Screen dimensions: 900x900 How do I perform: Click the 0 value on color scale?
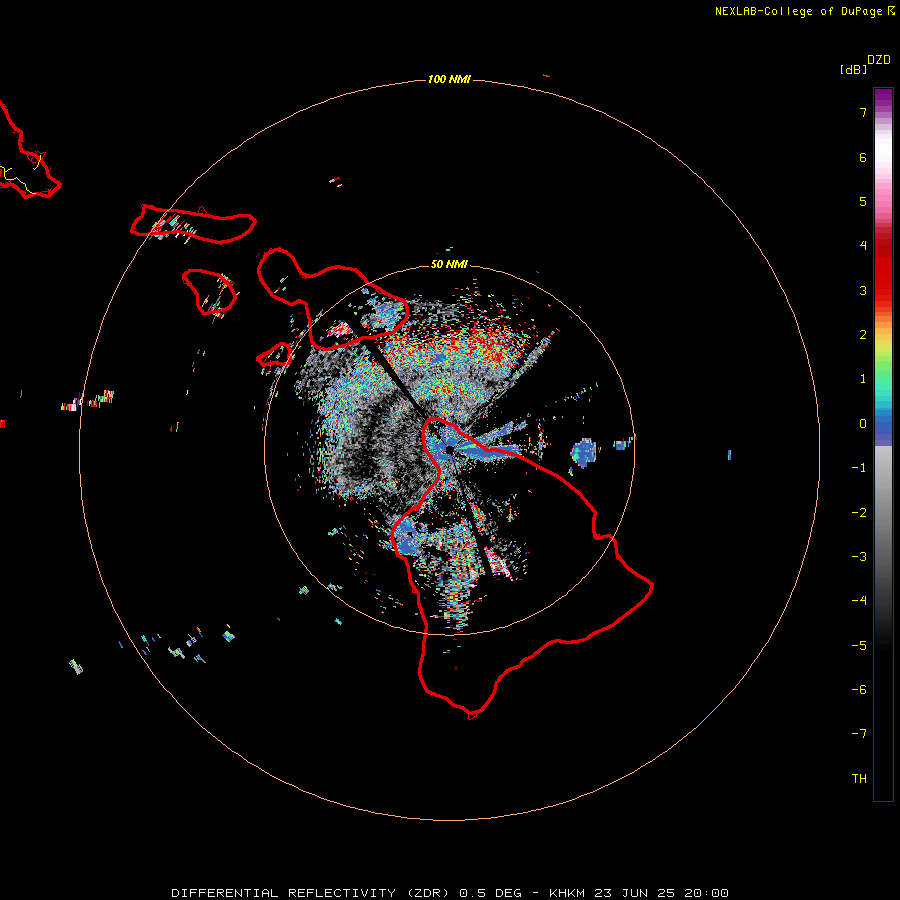pos(863,424)
